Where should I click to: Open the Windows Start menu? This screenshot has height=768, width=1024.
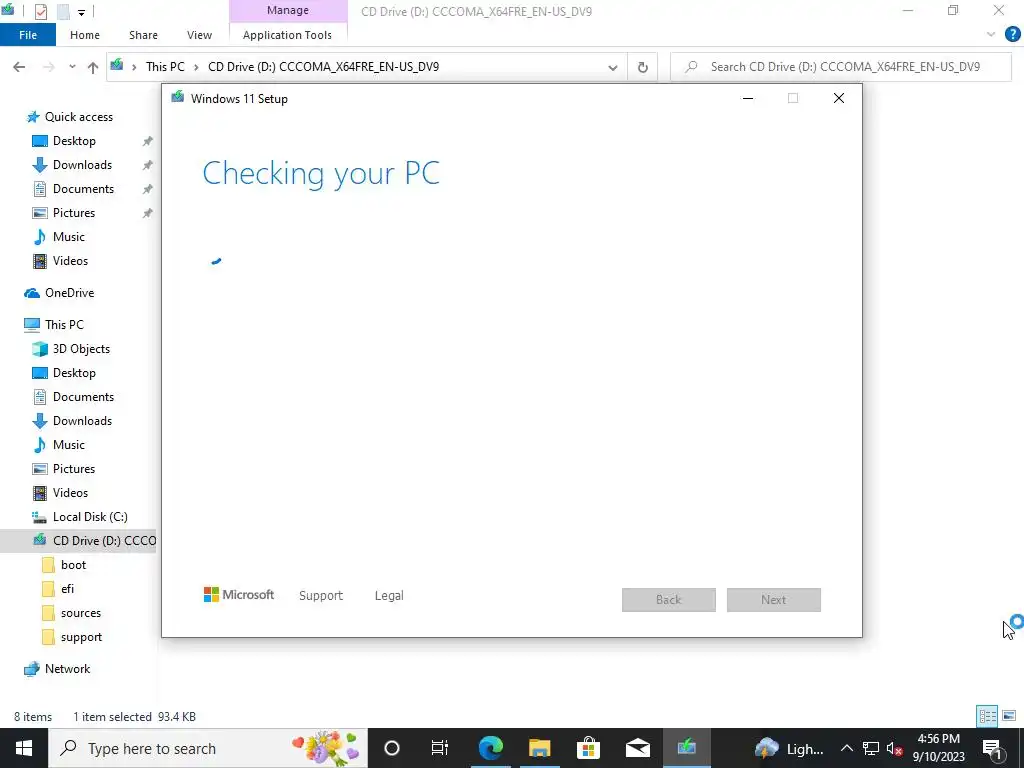pyautogui.click(x=24, y=748)
